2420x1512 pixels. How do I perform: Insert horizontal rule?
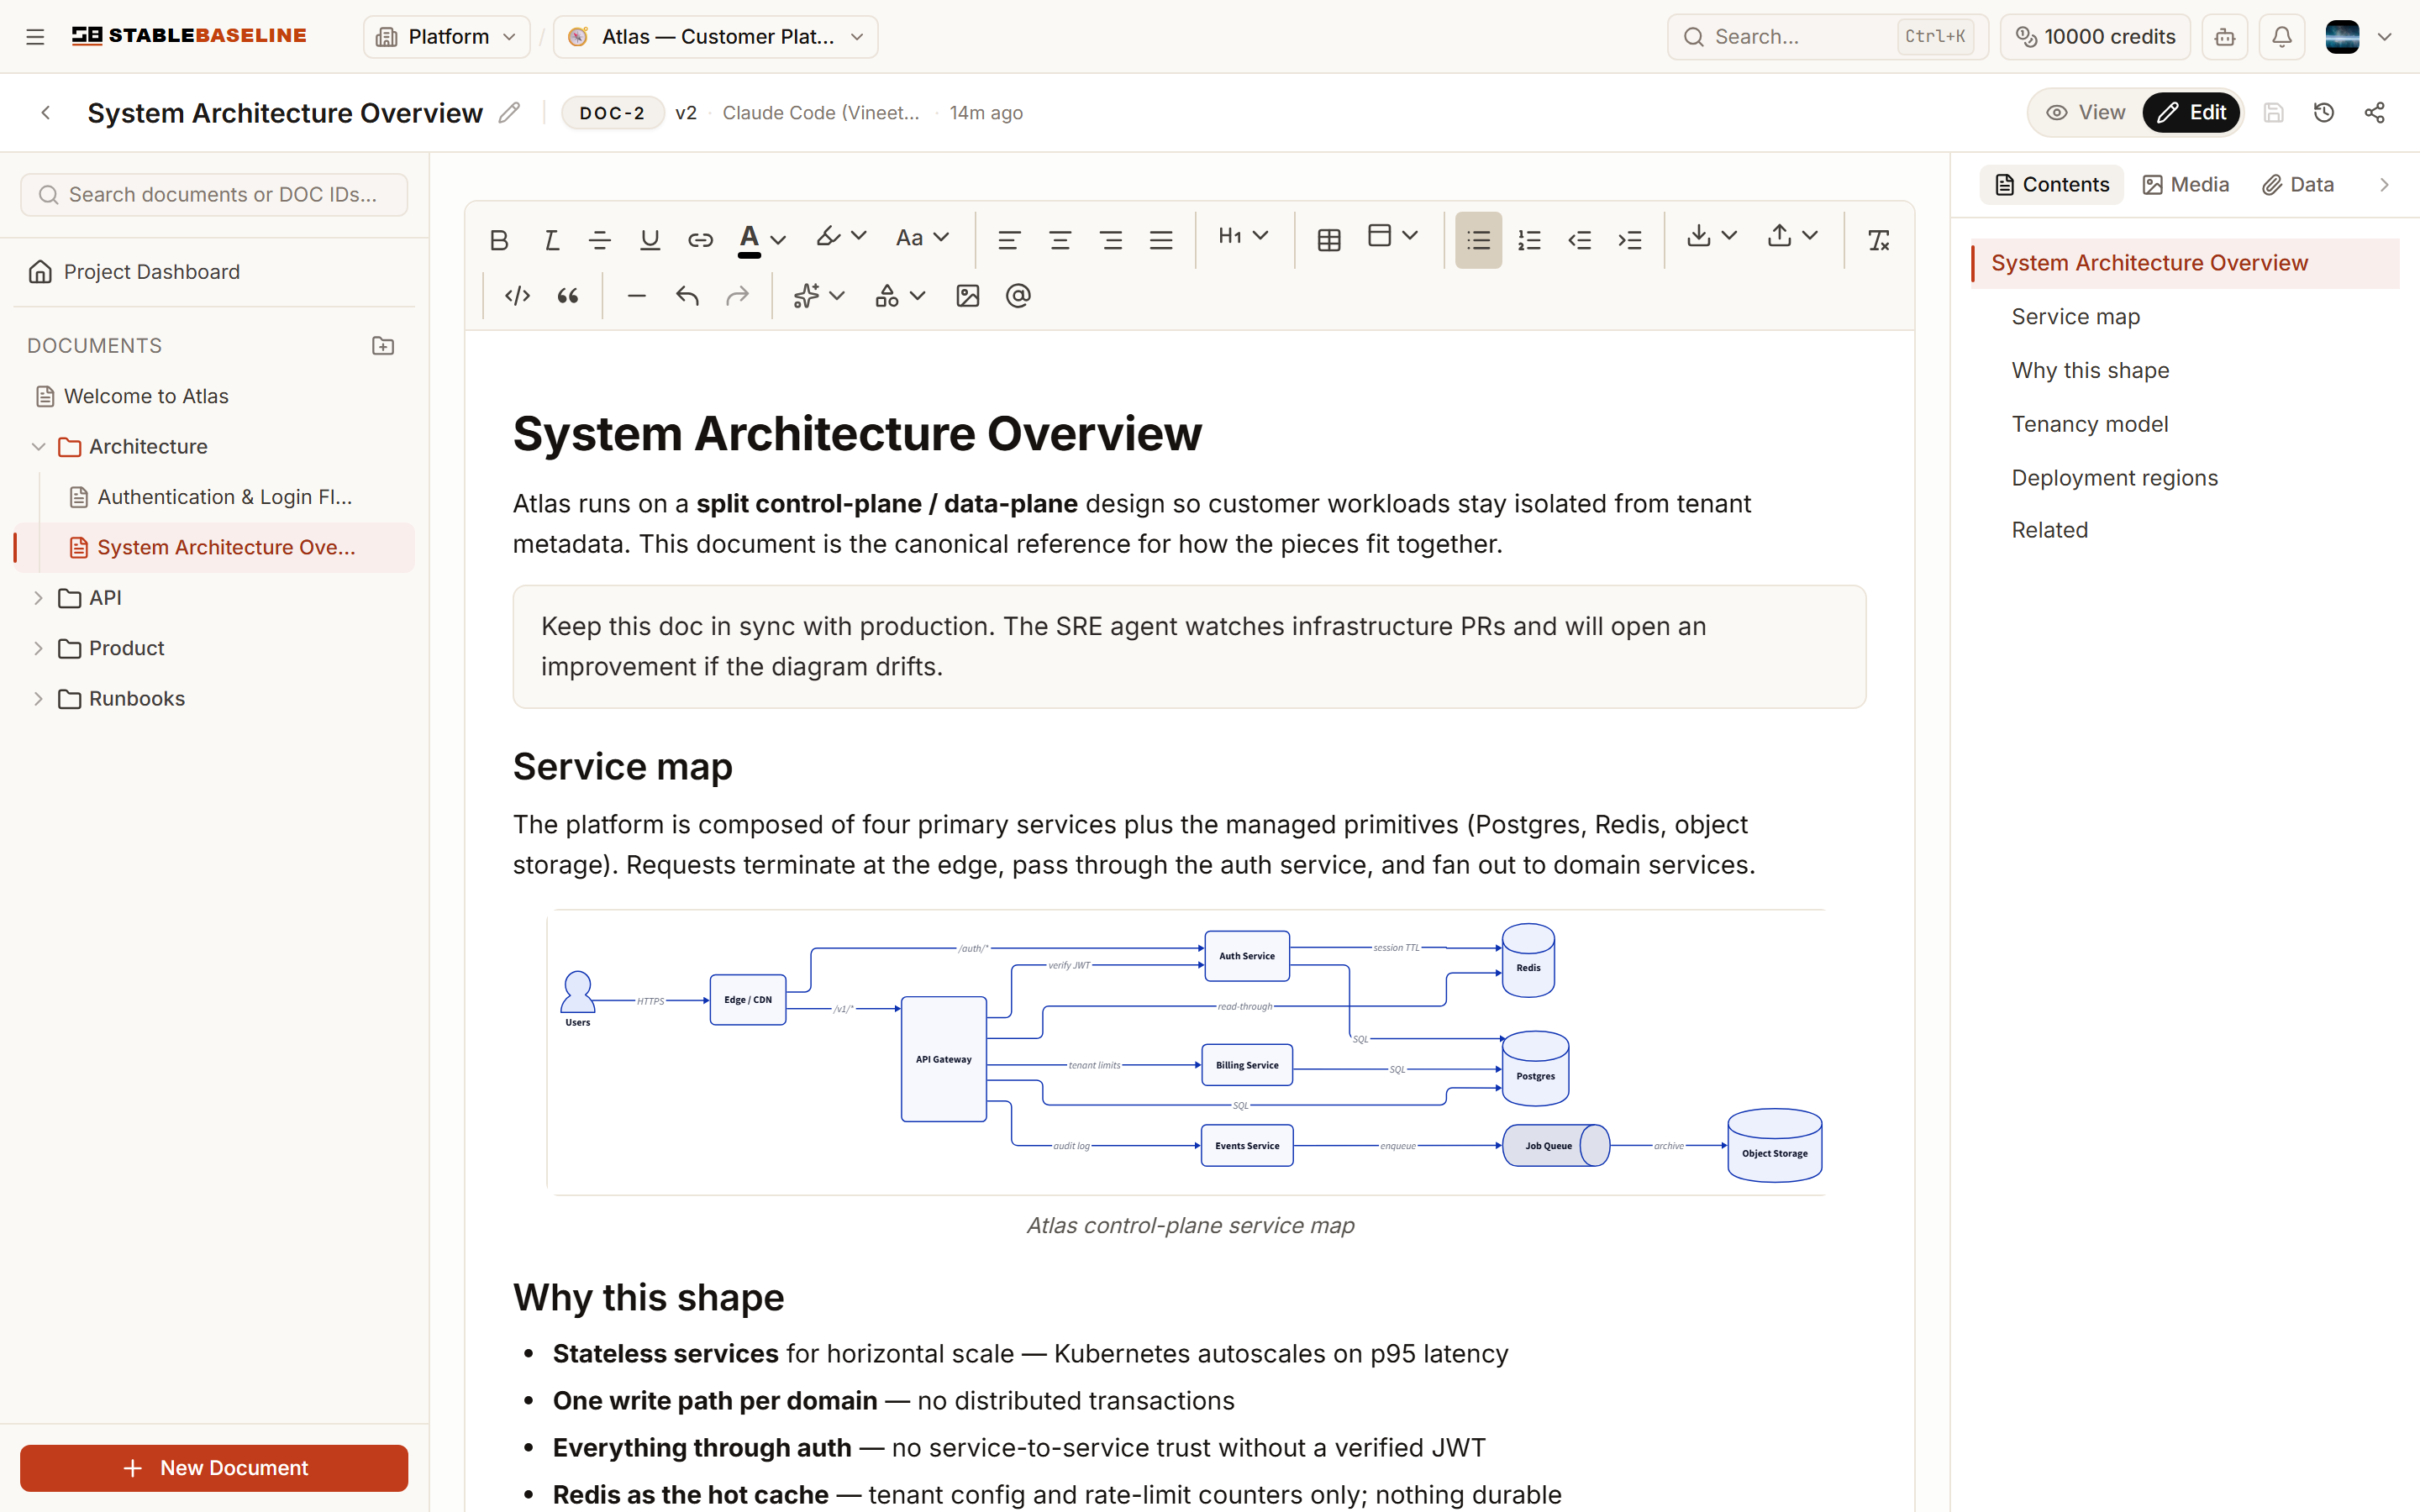636,296
